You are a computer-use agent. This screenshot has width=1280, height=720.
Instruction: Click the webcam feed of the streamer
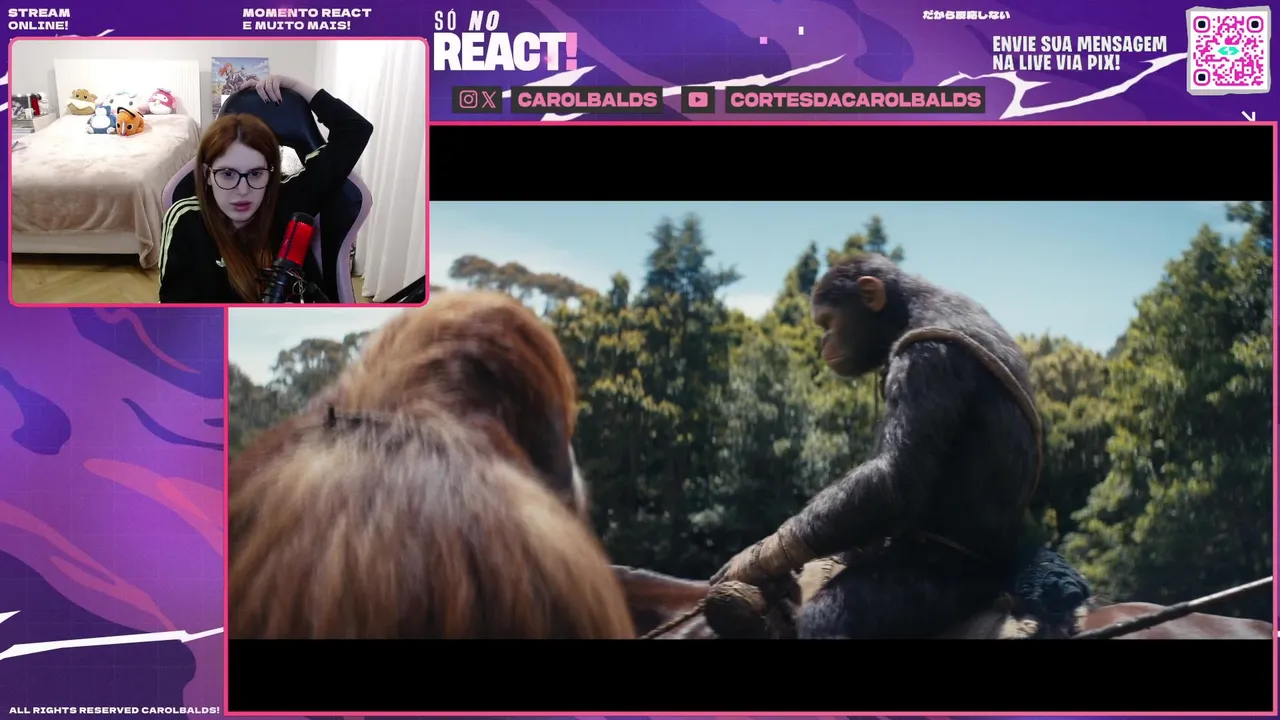point(218,171)
